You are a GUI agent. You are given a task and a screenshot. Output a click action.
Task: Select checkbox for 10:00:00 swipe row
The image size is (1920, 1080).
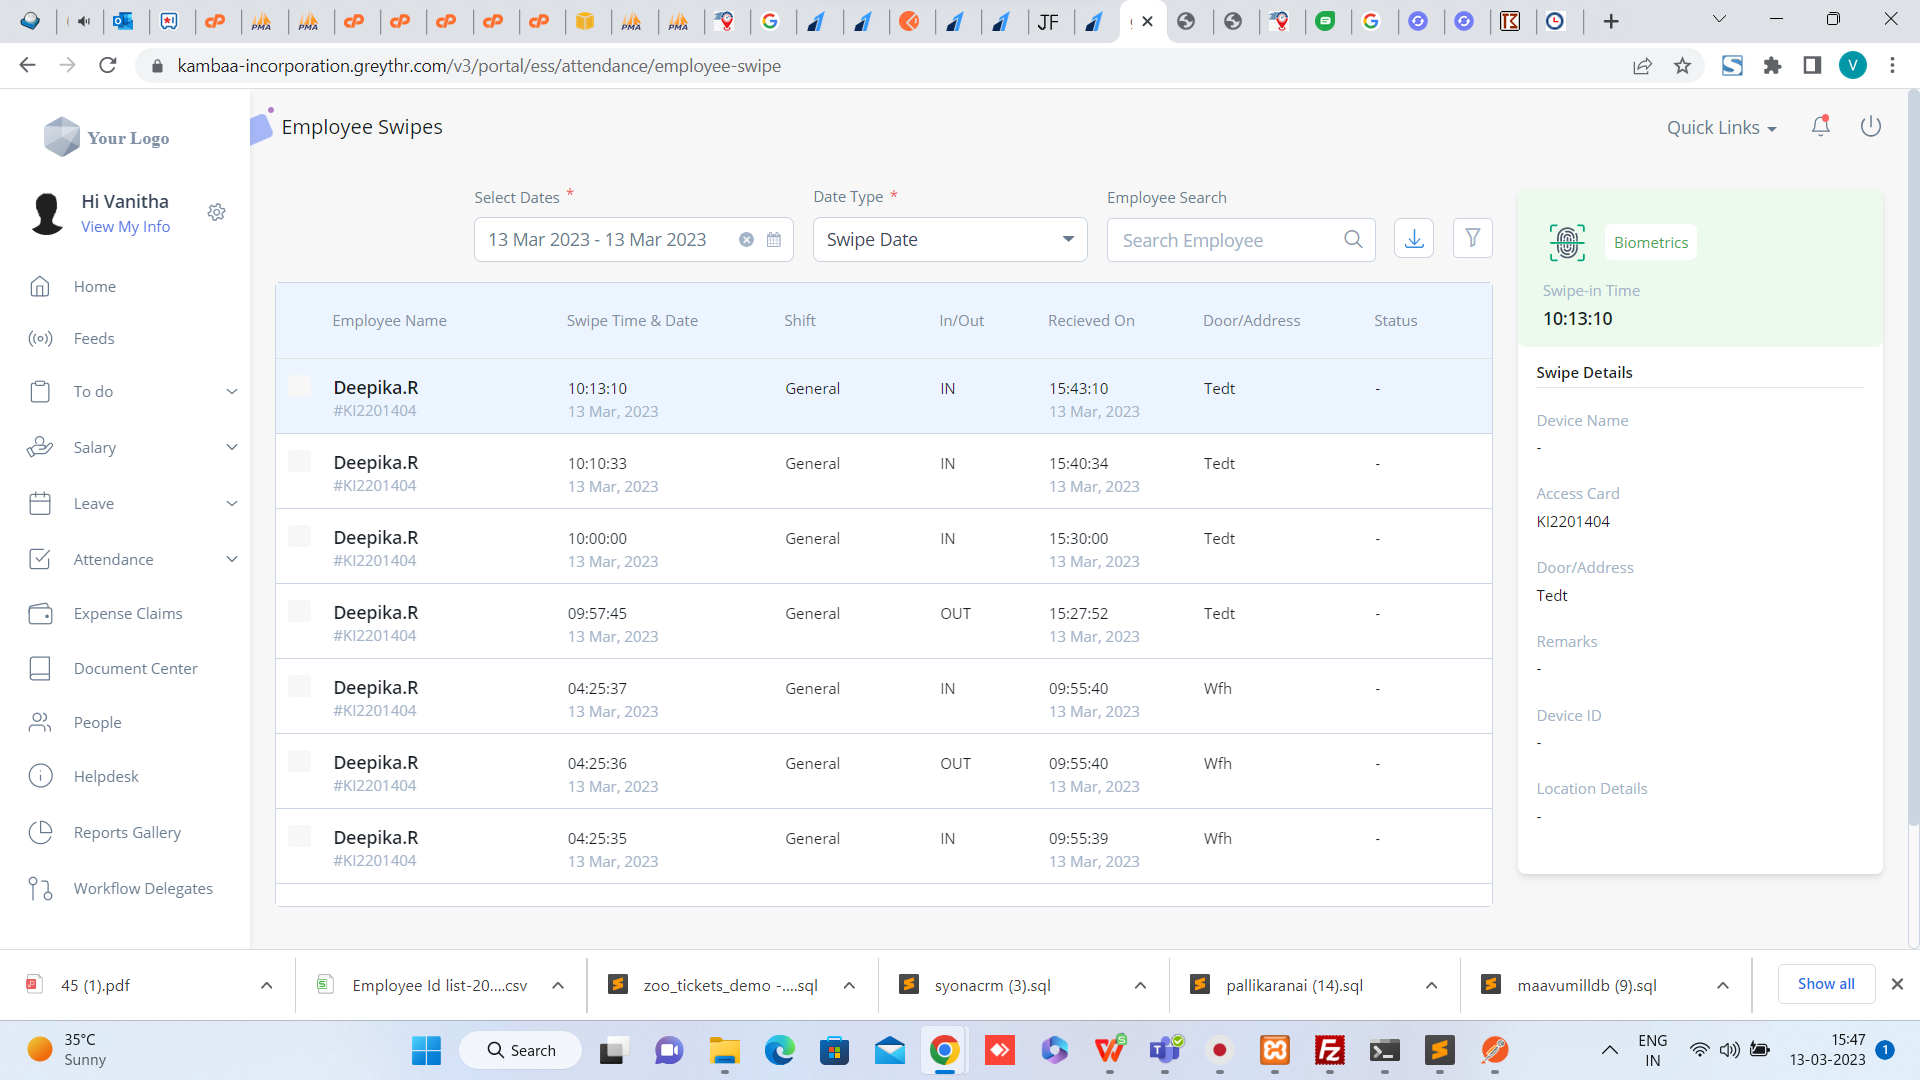299,537
